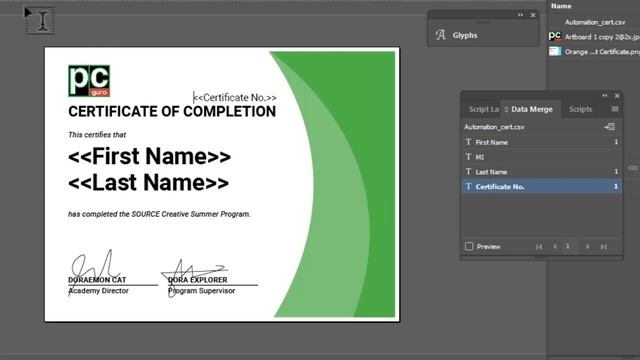Go to first record in Data Merge
The width and height of the screenshot is (640, 360).
539,247
